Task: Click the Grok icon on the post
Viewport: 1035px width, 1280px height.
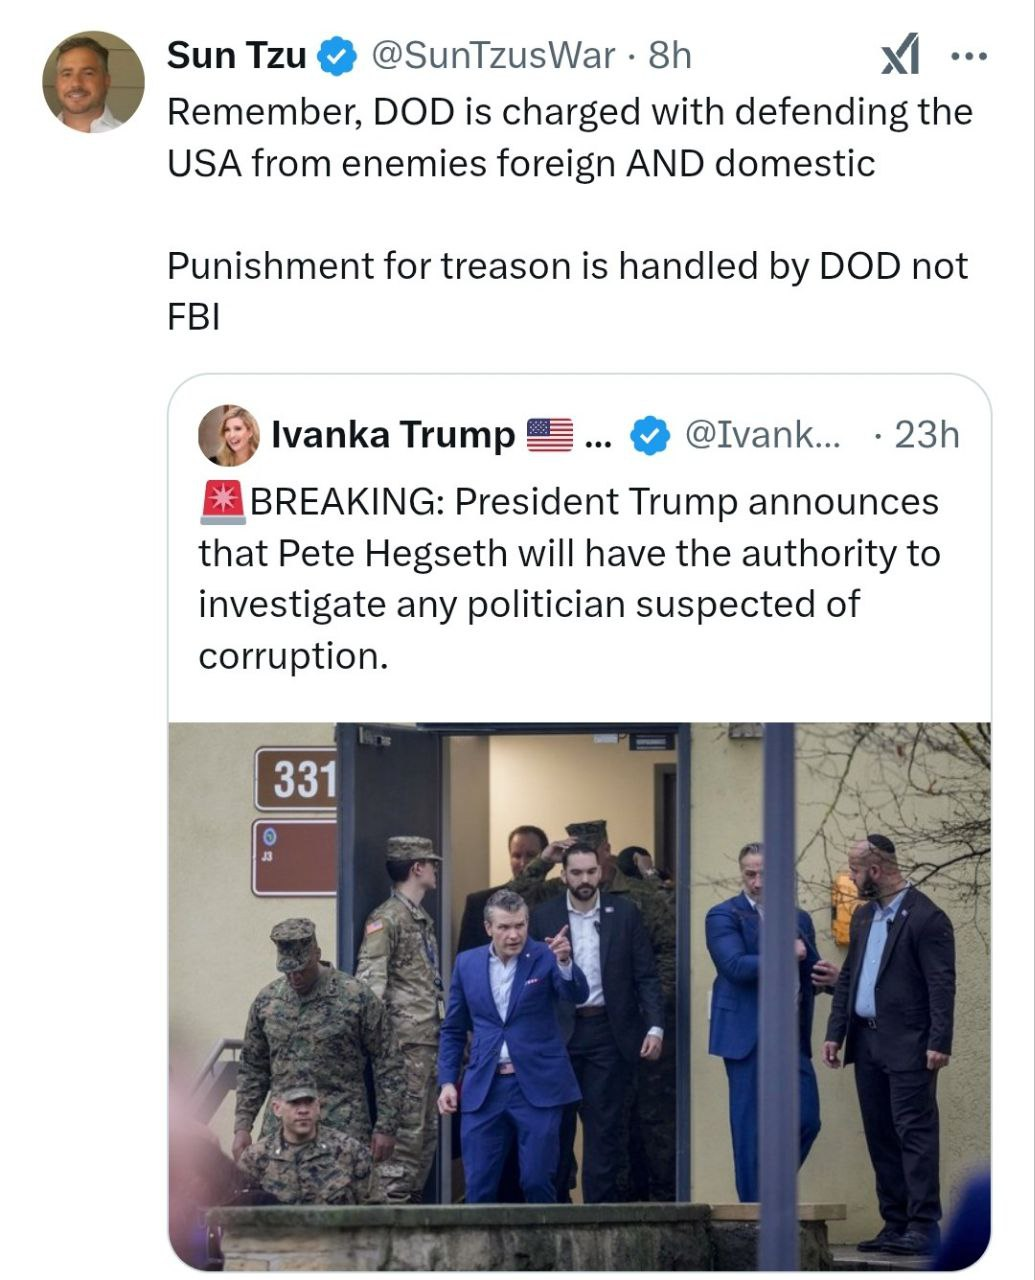Action: [899, 56]
